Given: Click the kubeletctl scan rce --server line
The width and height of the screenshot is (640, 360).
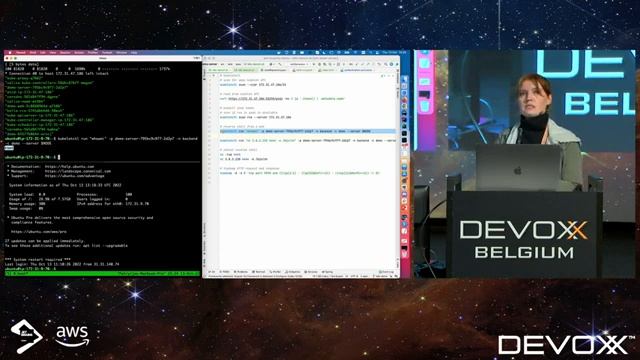Looking at the screenshot, I should [256, 117].
